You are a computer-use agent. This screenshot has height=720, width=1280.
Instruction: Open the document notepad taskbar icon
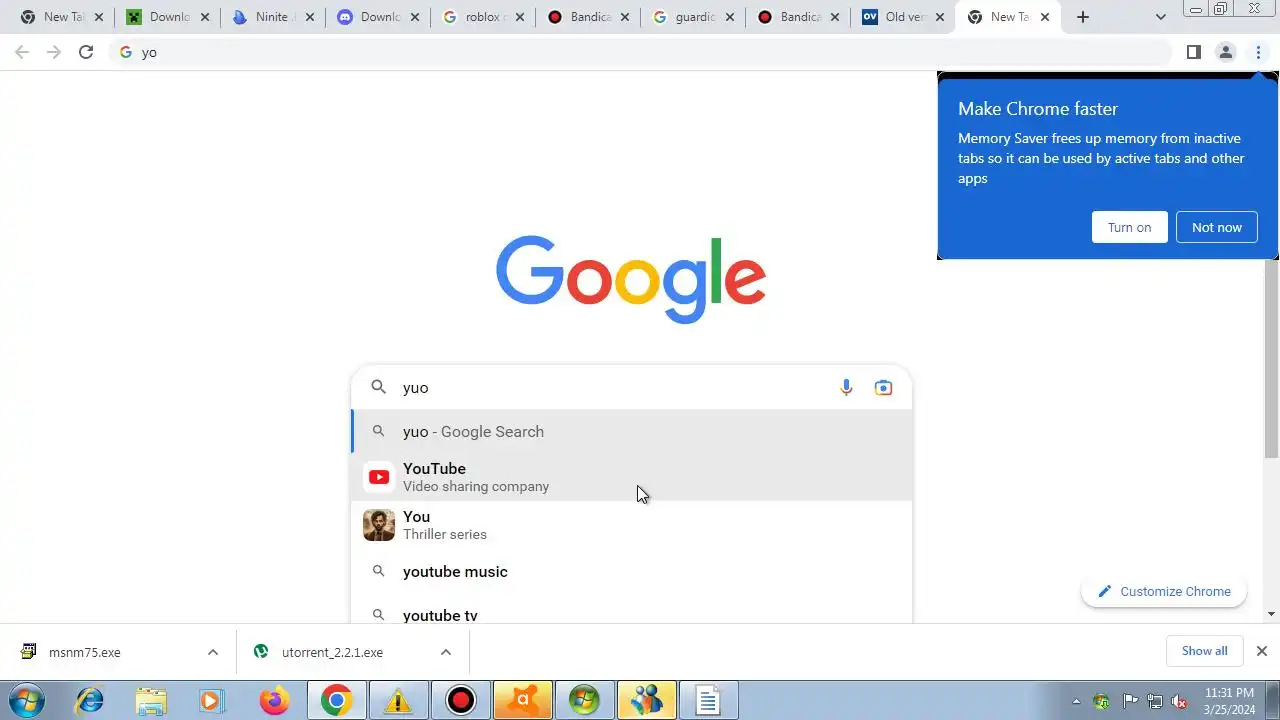tap(708, 701)
